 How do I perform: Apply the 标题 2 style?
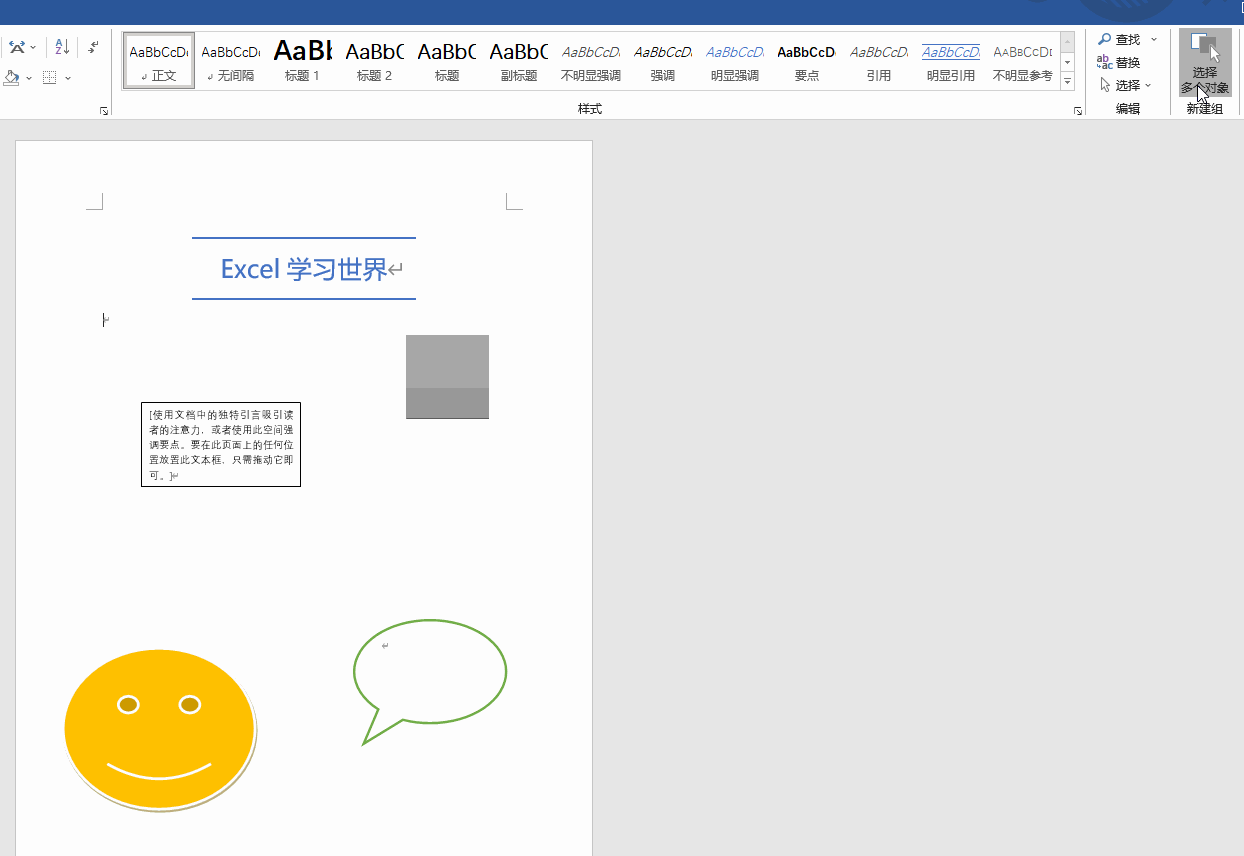click(x=375, y=60)
